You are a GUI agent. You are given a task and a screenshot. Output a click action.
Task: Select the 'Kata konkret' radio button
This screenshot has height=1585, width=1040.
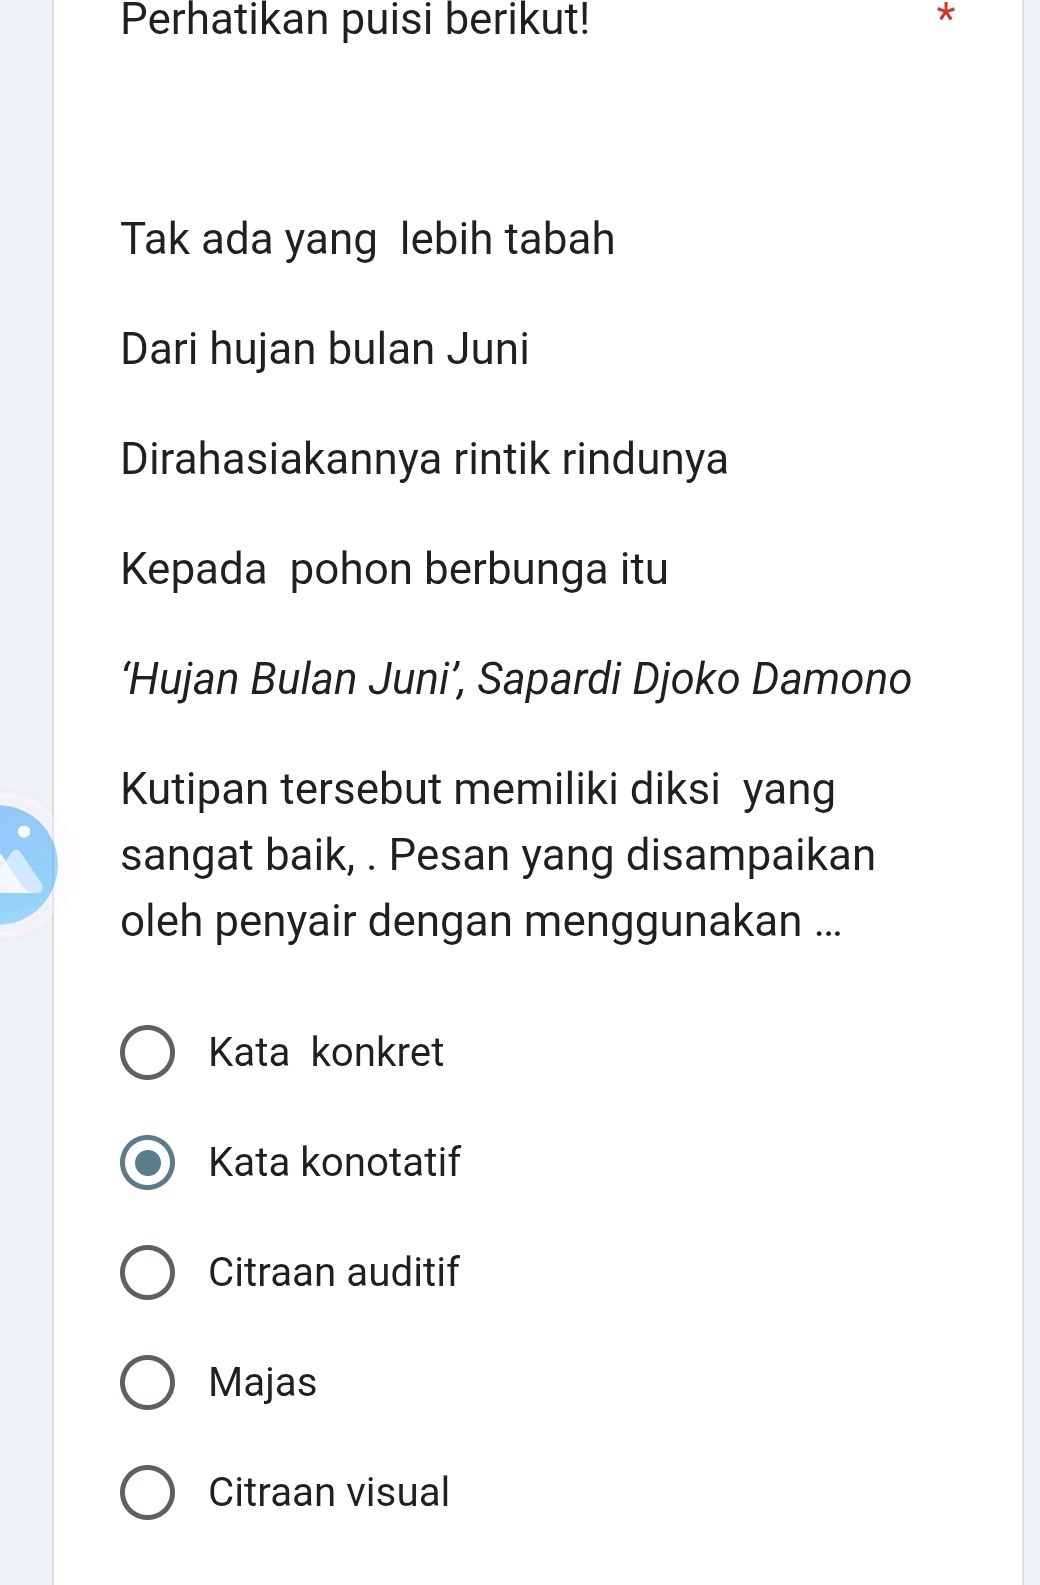tap(146, 1052)
